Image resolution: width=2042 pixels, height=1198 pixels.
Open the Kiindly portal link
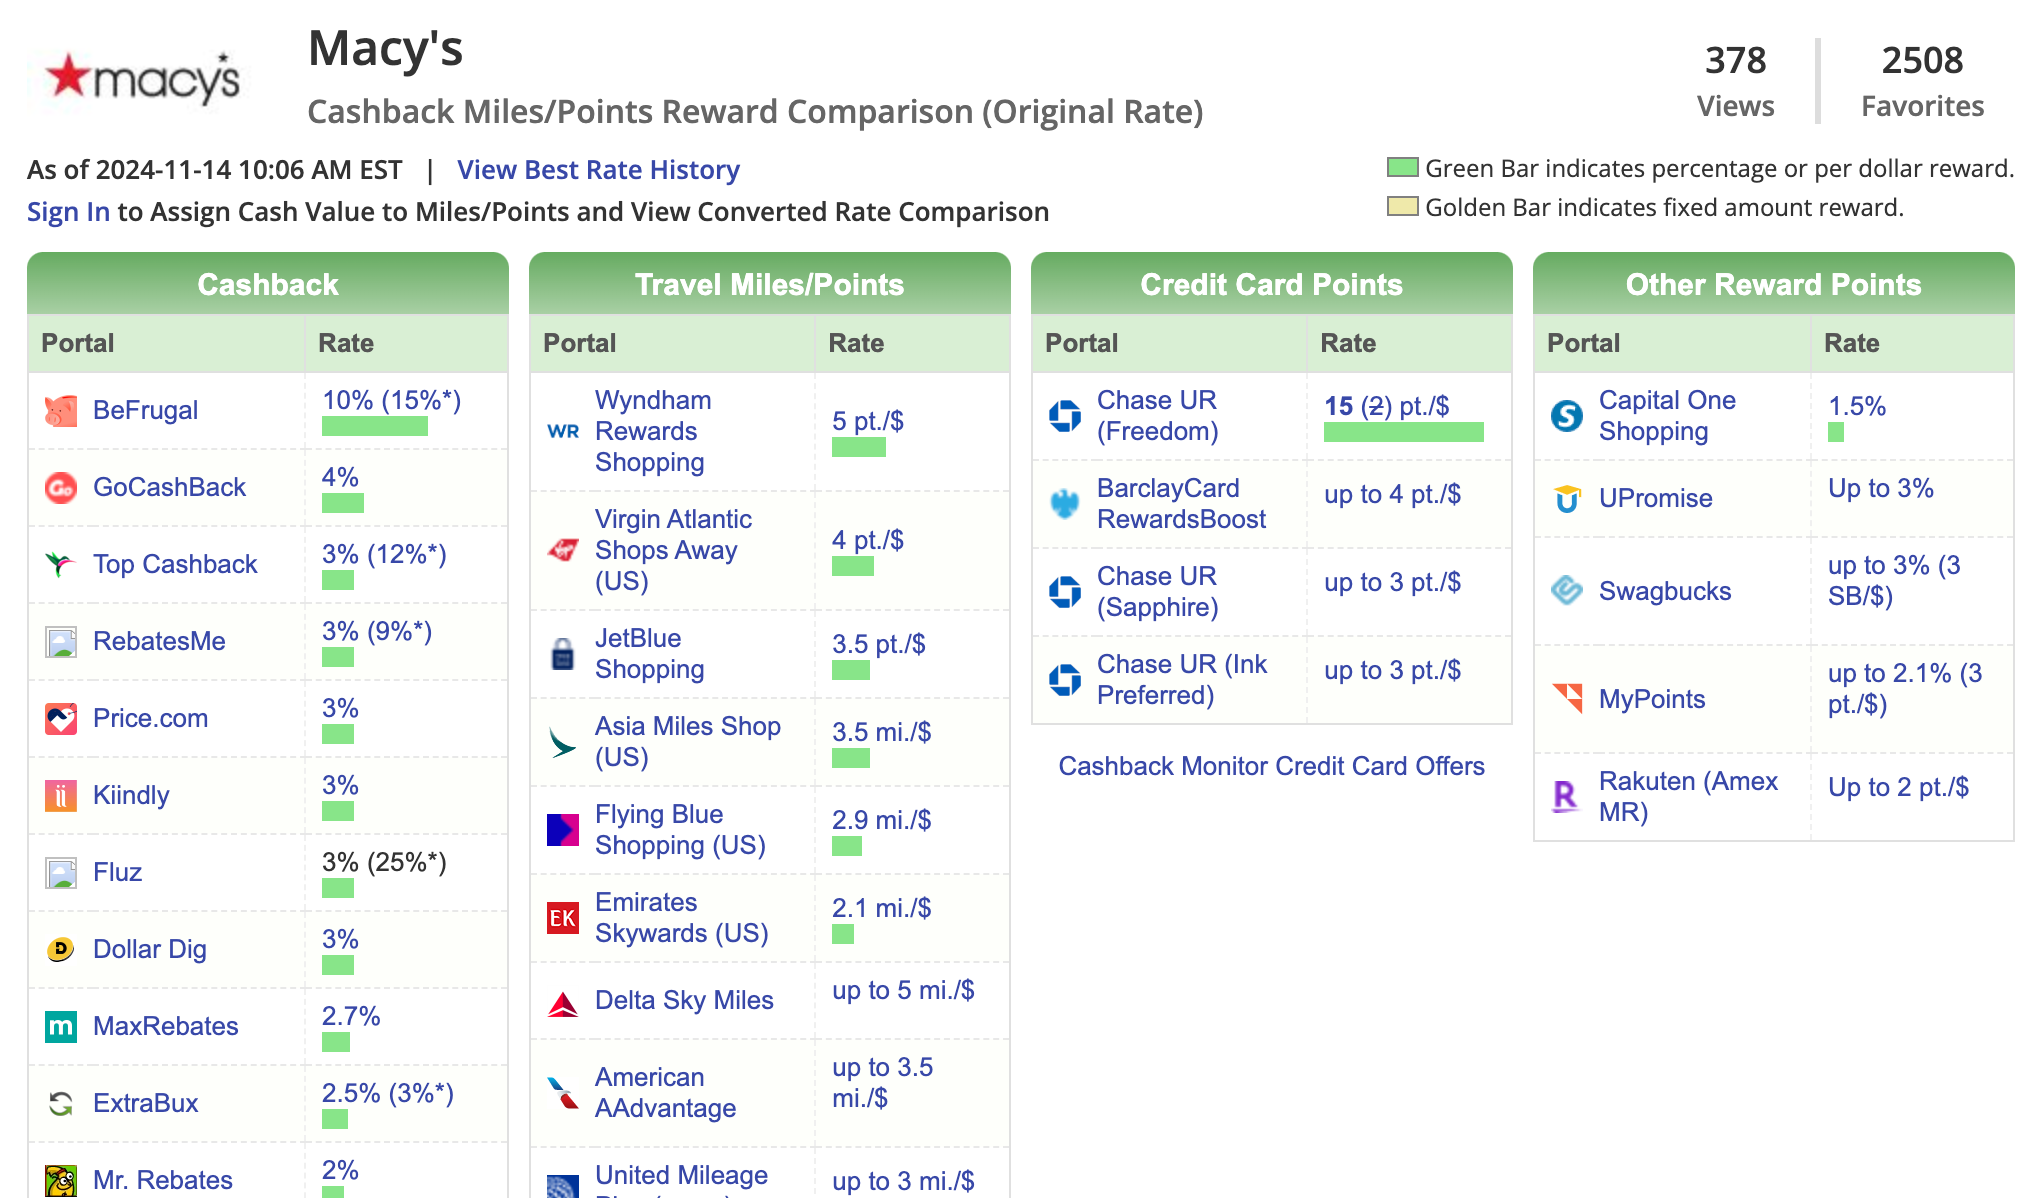coord(131,796)
